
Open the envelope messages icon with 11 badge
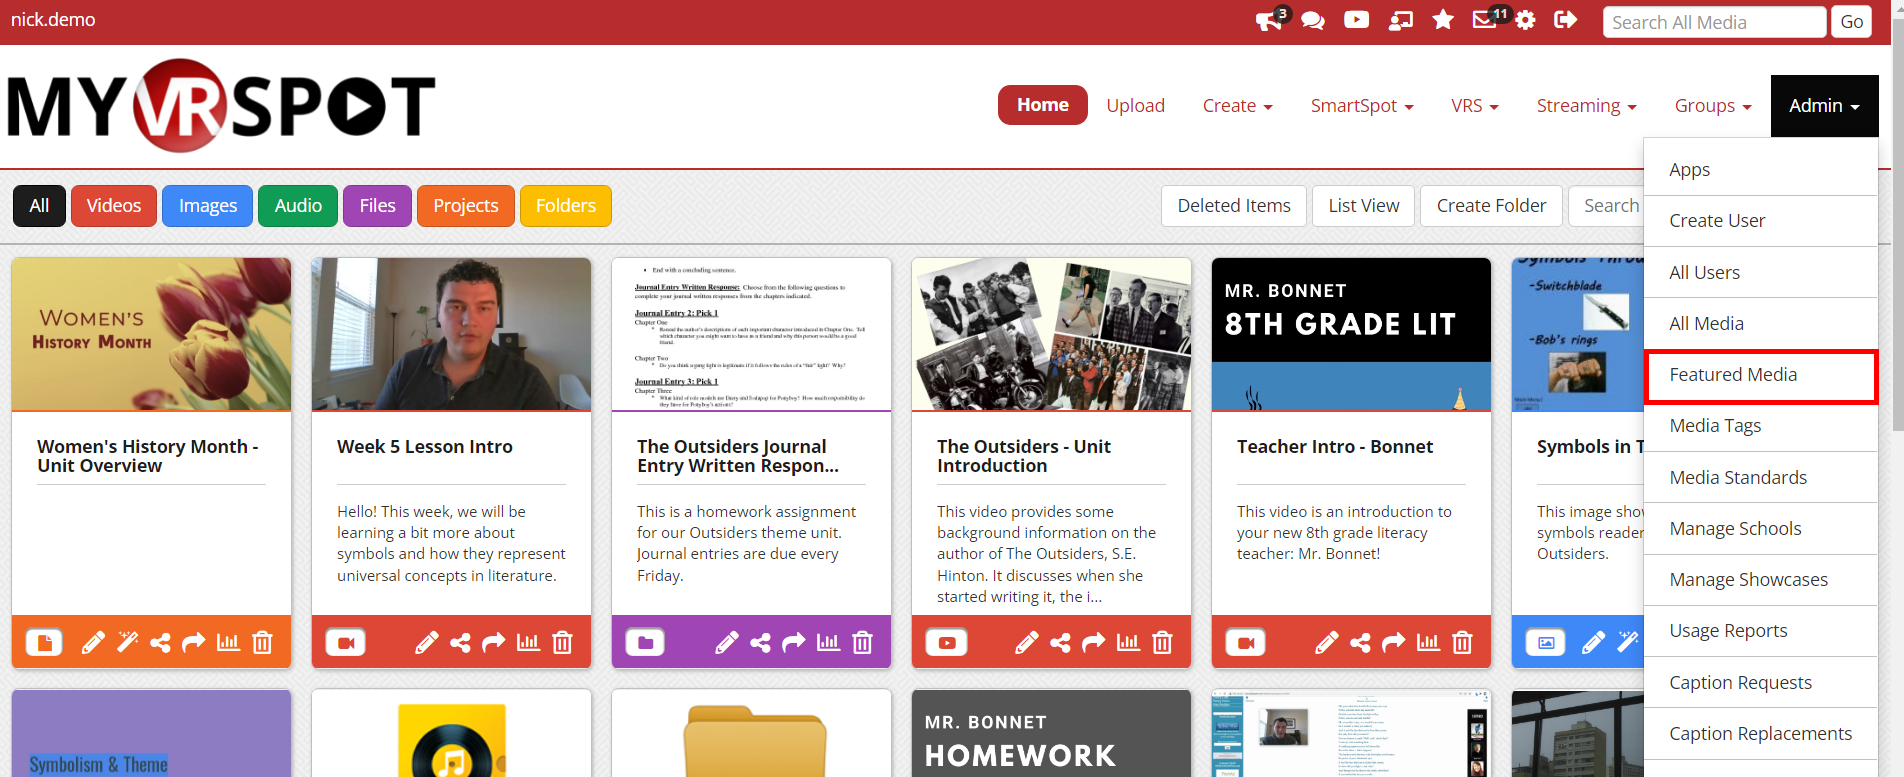click(x=1484, y=20)
